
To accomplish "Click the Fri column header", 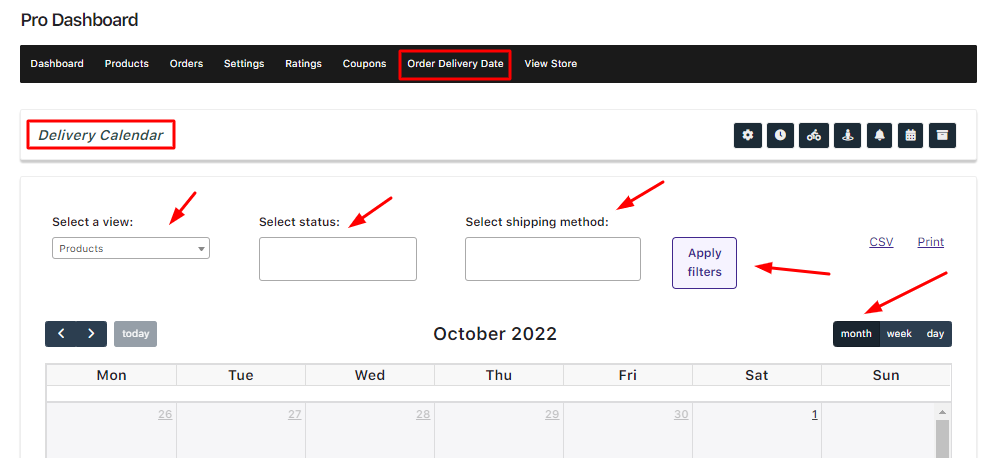I will coord(628,375).
